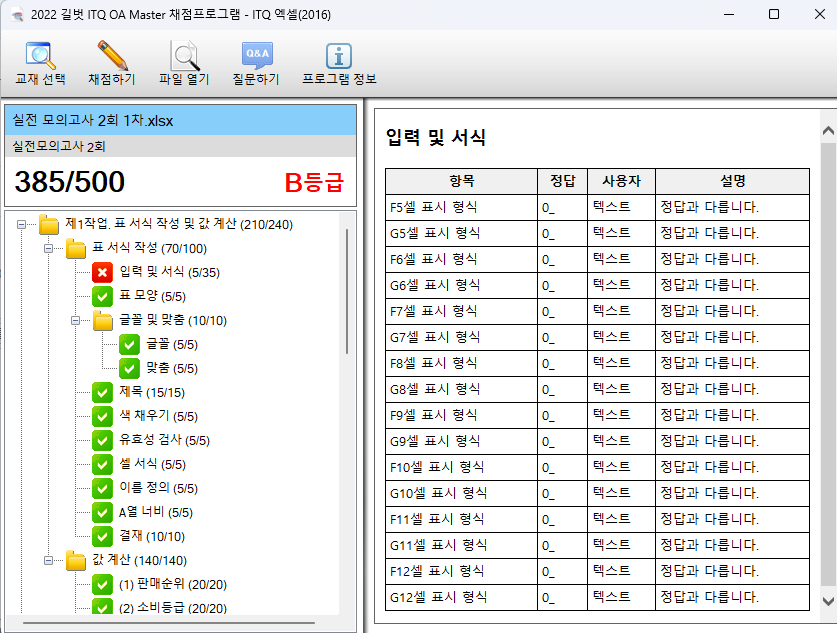The width and height of the screenshot is (837, 633).
Task: Click the folder icon of 값 계산
Action: click(x=76, y=561)
